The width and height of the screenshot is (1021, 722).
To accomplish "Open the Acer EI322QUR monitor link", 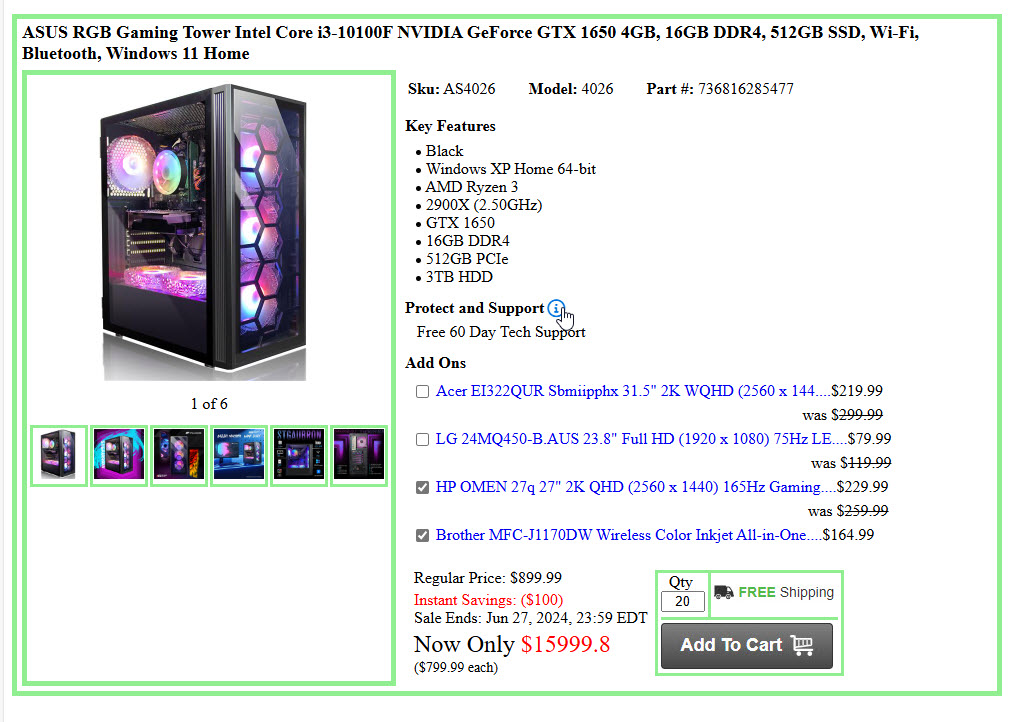I will point(625,391).
